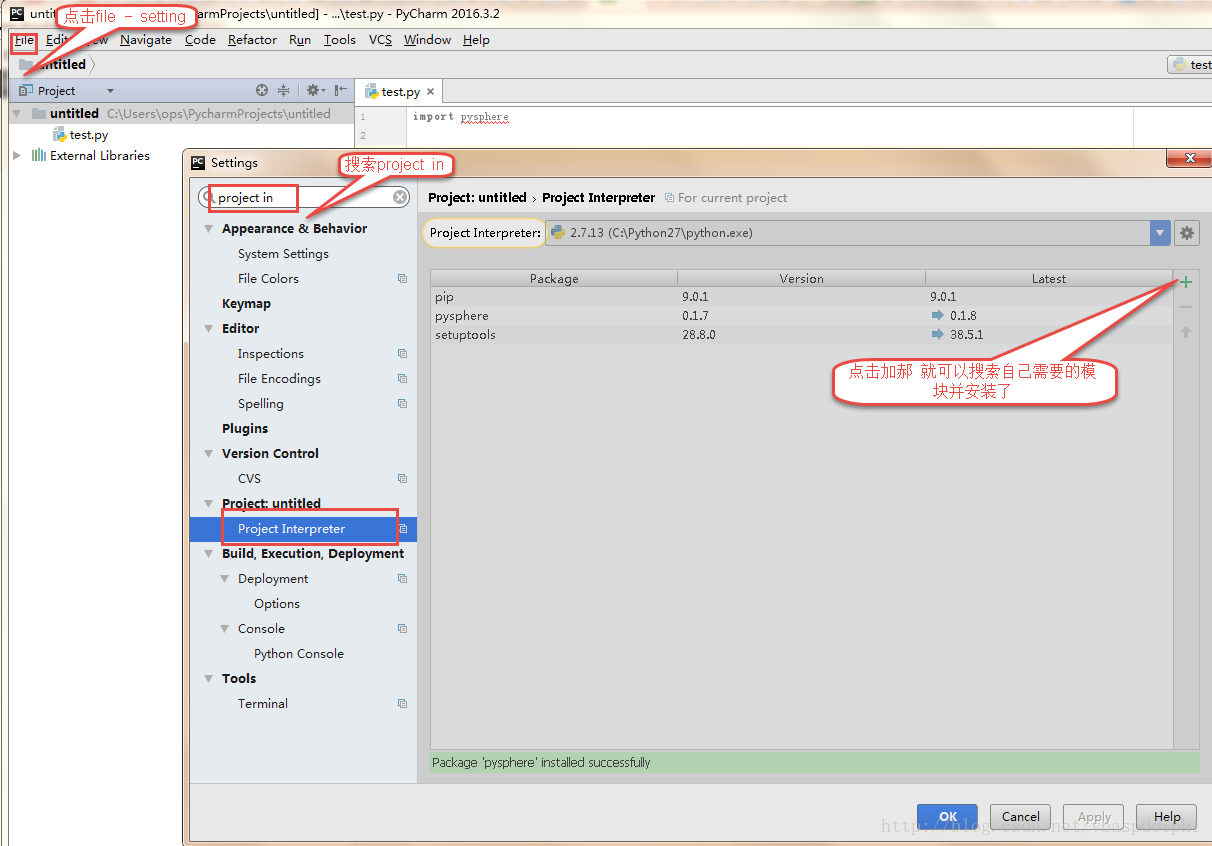This screenshot has width=1212, height=846.
Task: Click the untitled folder icon in breadcrumb bar
Action: click(26, 64)
